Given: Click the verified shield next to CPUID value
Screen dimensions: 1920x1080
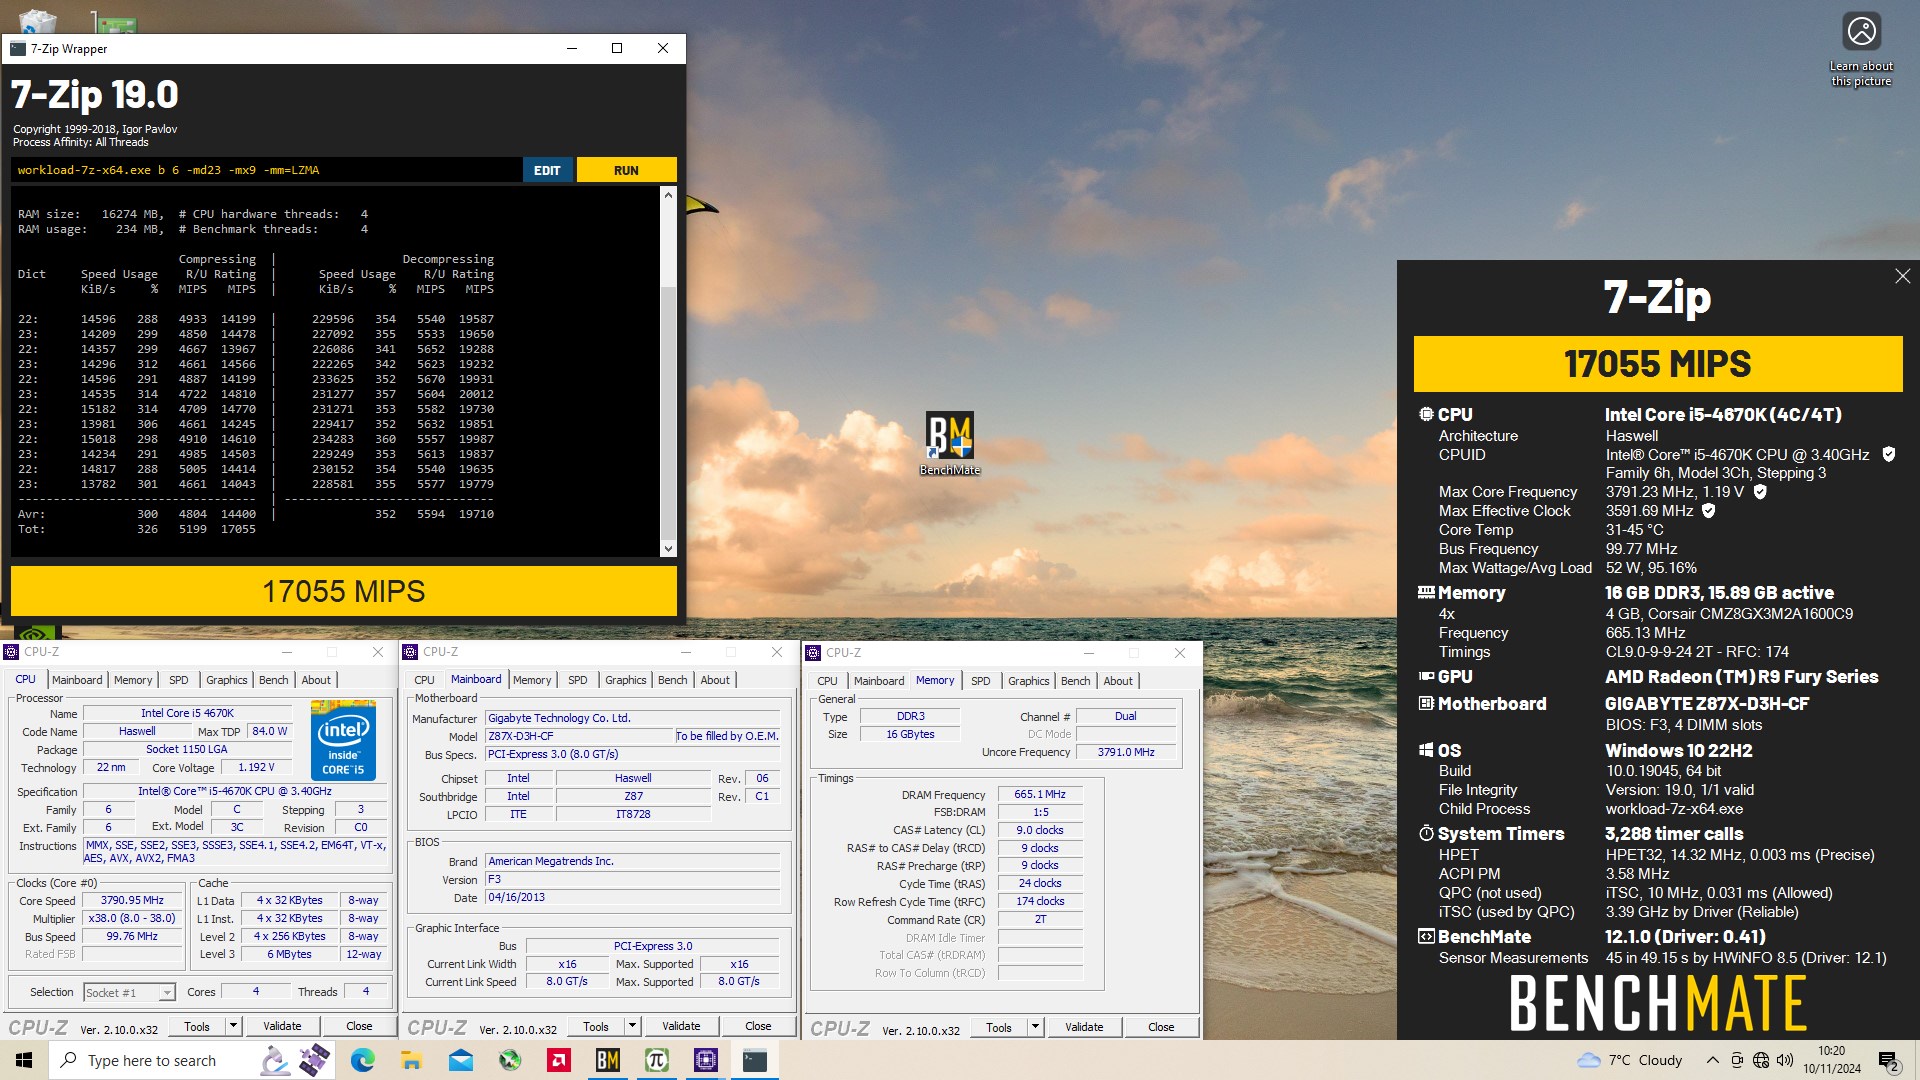Looking at the screenshot, I should pos(1888,454).
